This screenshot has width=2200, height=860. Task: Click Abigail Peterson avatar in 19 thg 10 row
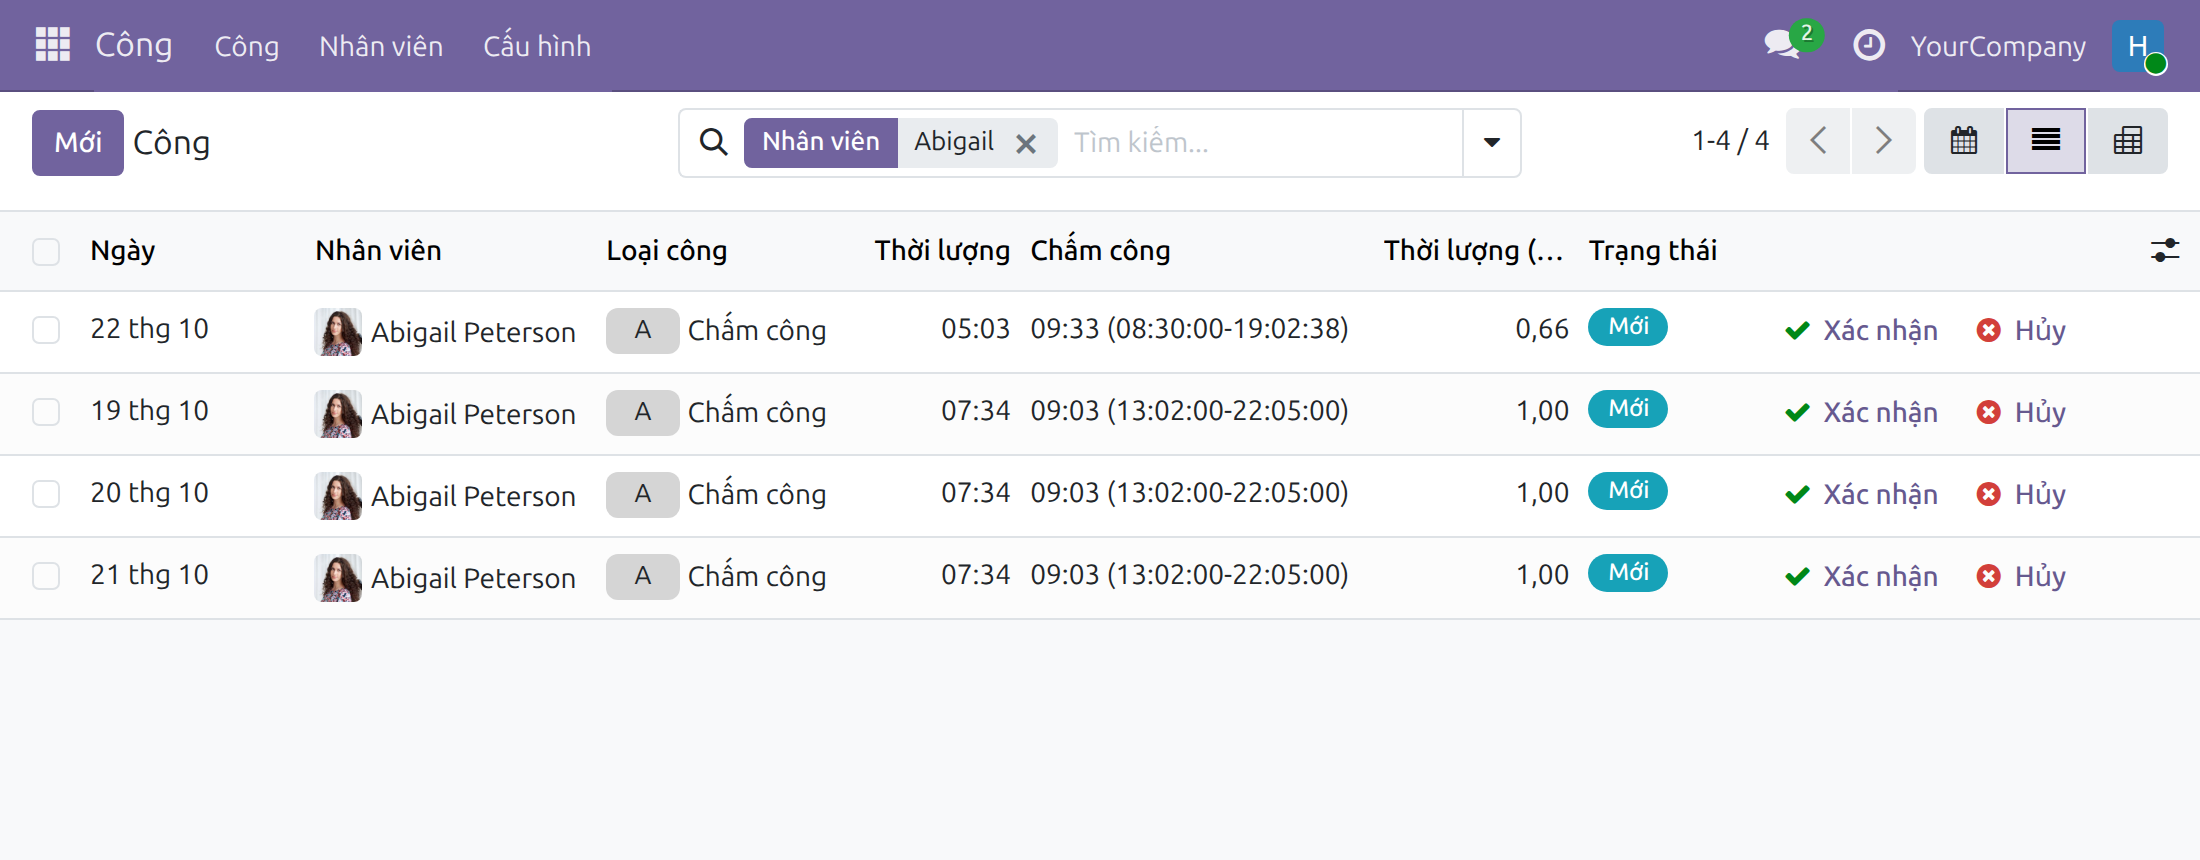coord(338,414)
